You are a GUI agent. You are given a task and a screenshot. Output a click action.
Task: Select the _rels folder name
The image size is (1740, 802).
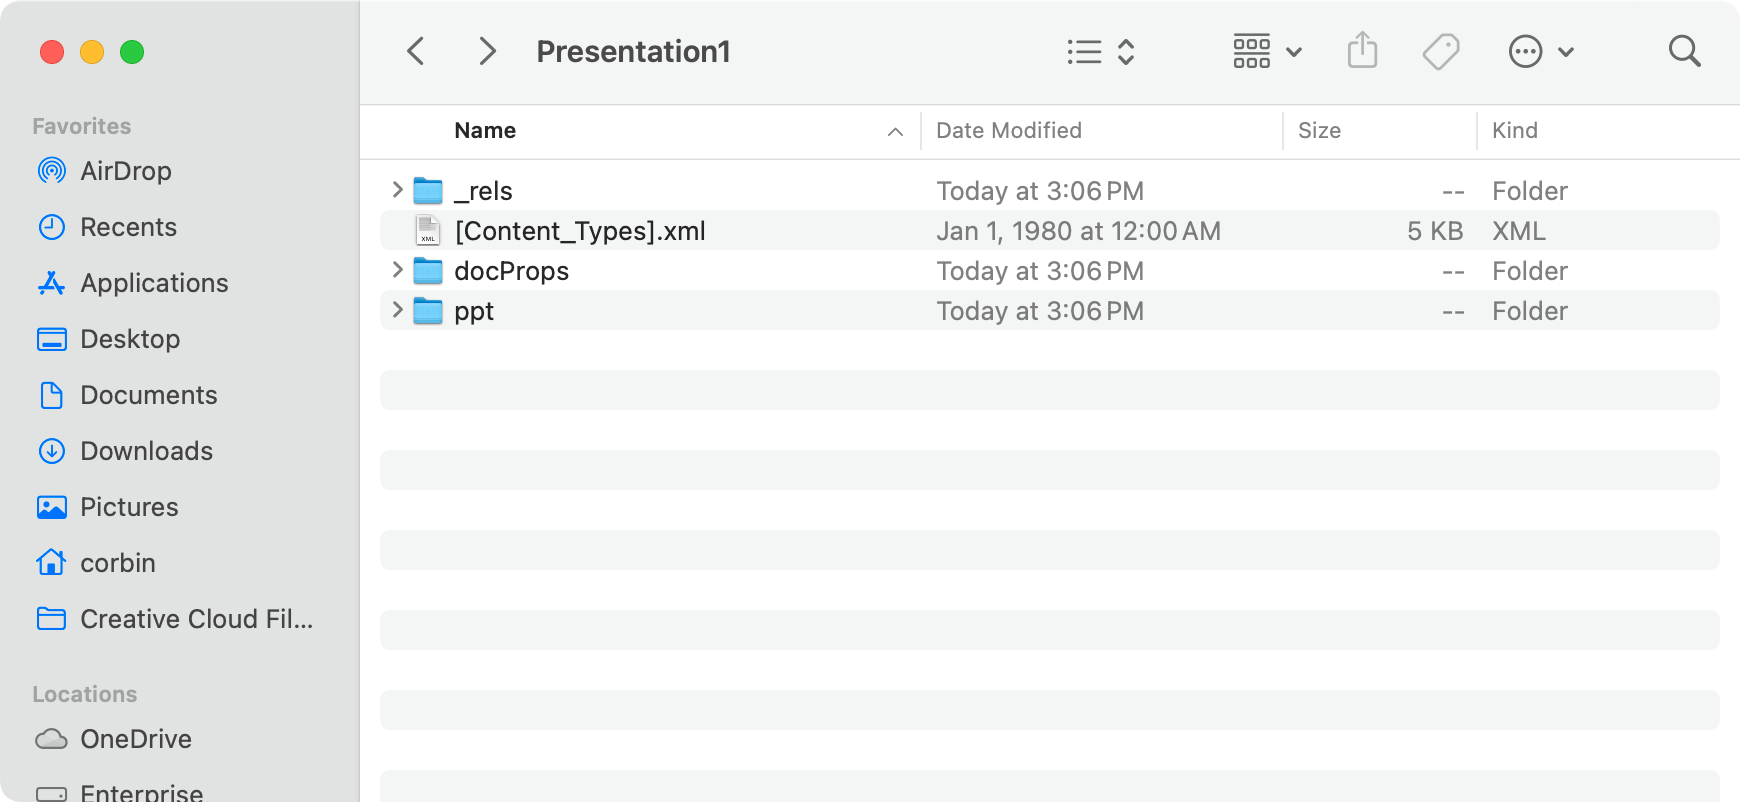(483, 191)
